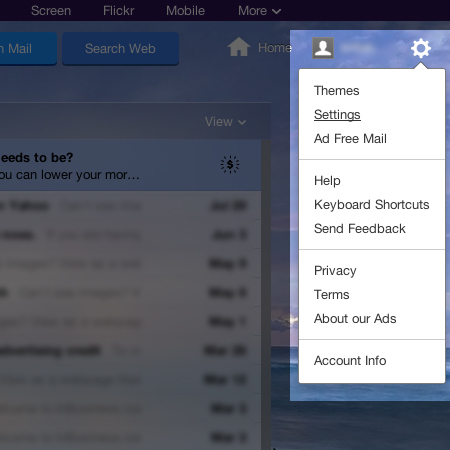
Task: Select Keyboard Shortcuts menu item
Action: coord(372,205)
